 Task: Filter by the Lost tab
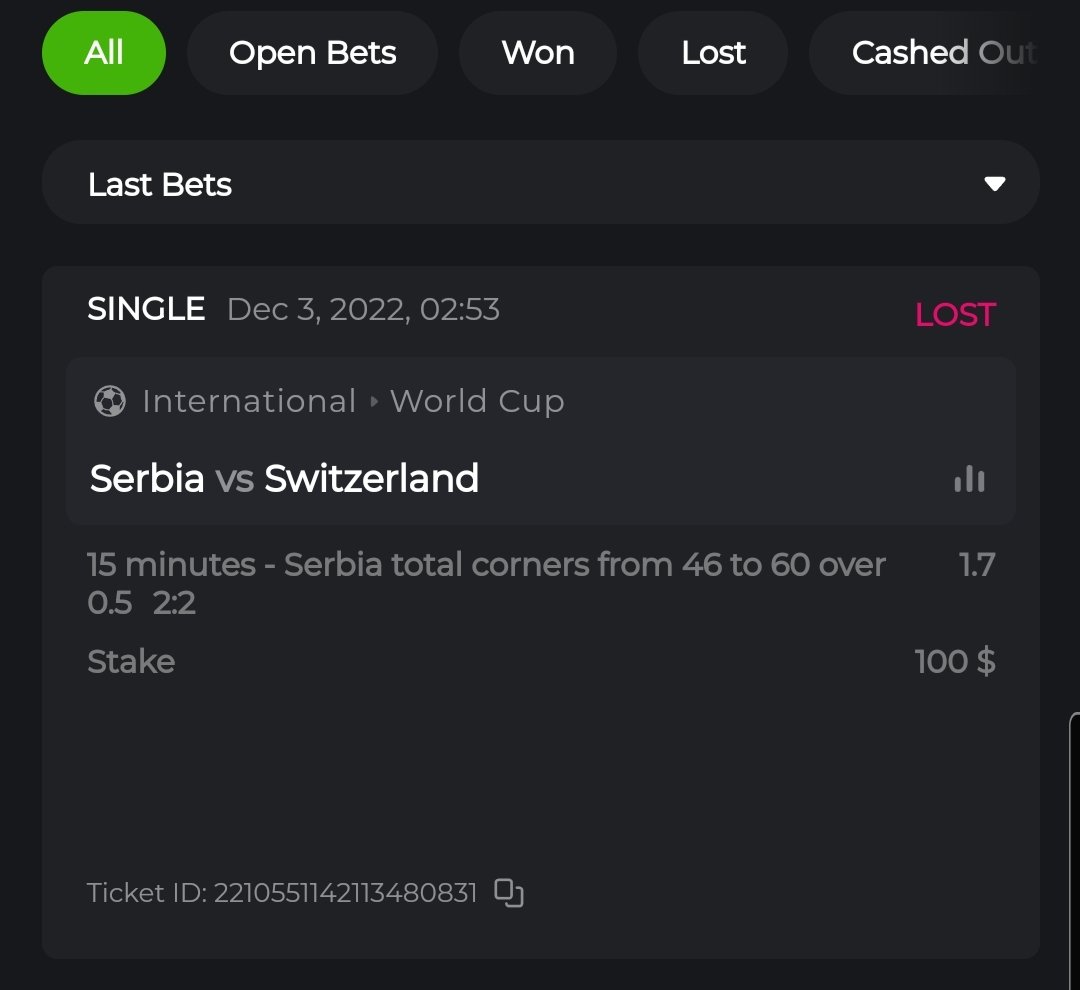(713, 53)
